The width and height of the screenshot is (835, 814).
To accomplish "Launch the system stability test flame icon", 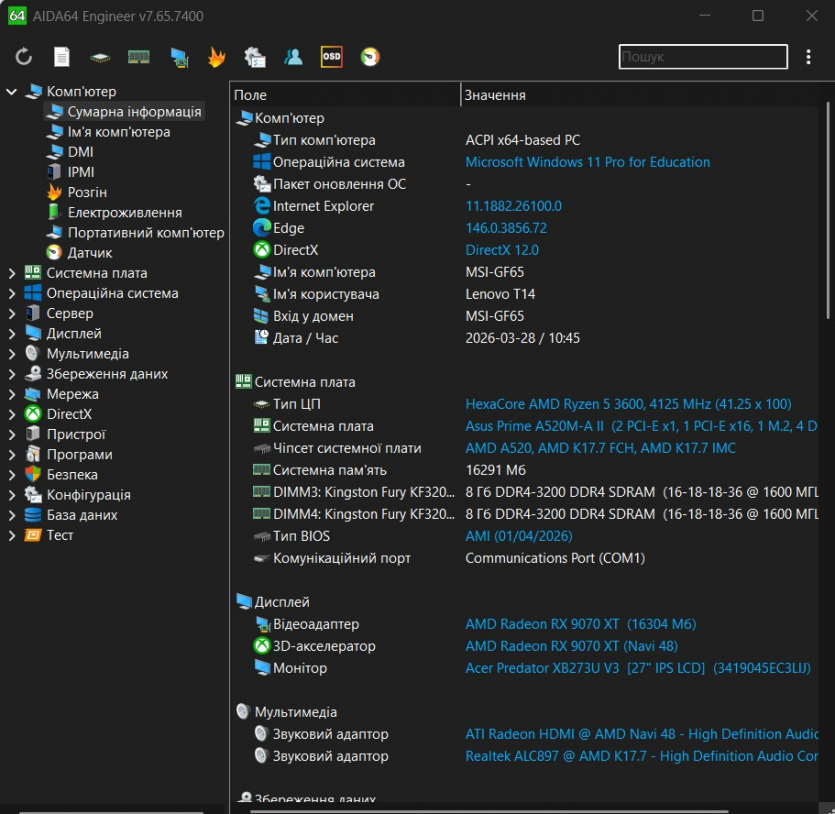I will coord(216,57).
